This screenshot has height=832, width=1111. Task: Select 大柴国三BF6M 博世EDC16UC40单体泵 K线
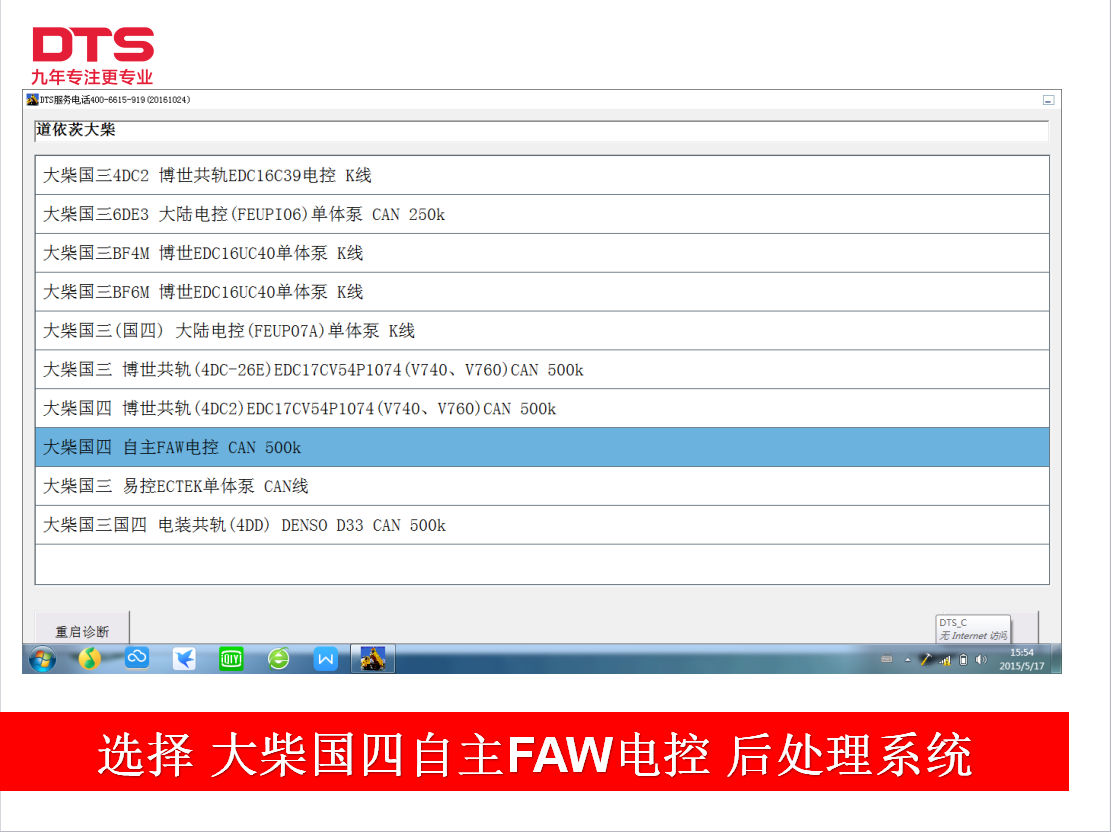(542, 292)
